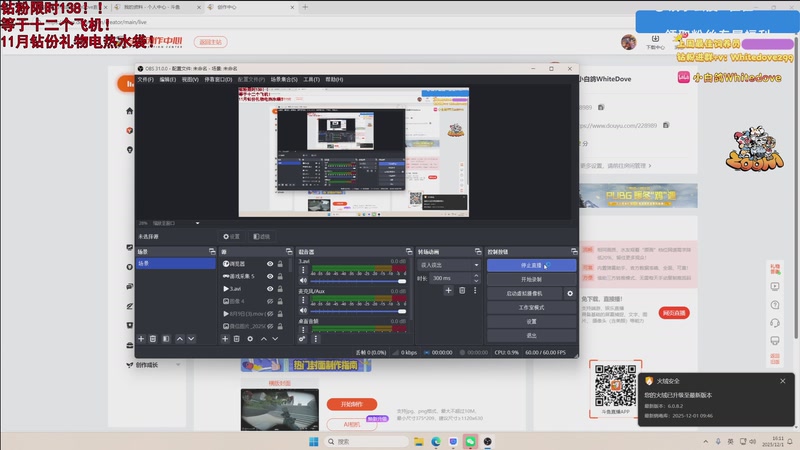This screenshot has height=450, width=800.
Task: Move scene down arrow in Scenes panel
Action: [x=191, y=339]
